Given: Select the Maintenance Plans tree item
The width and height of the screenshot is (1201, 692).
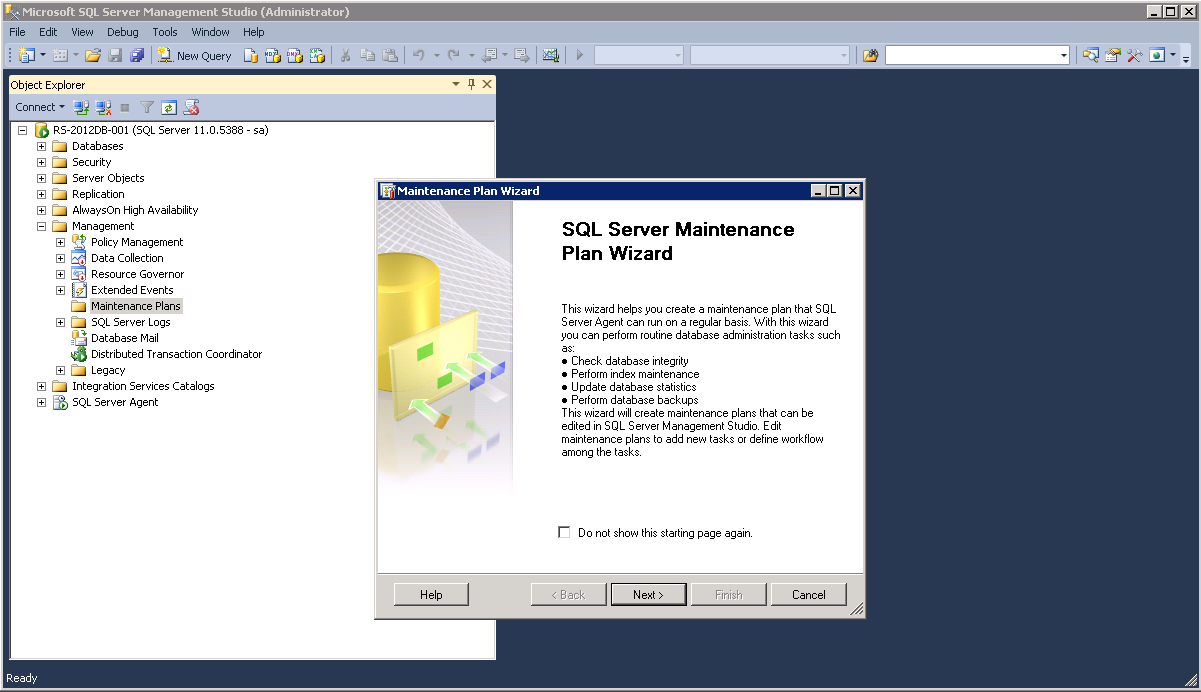Looking at the screenshot, I should click(x=136, y=306).
